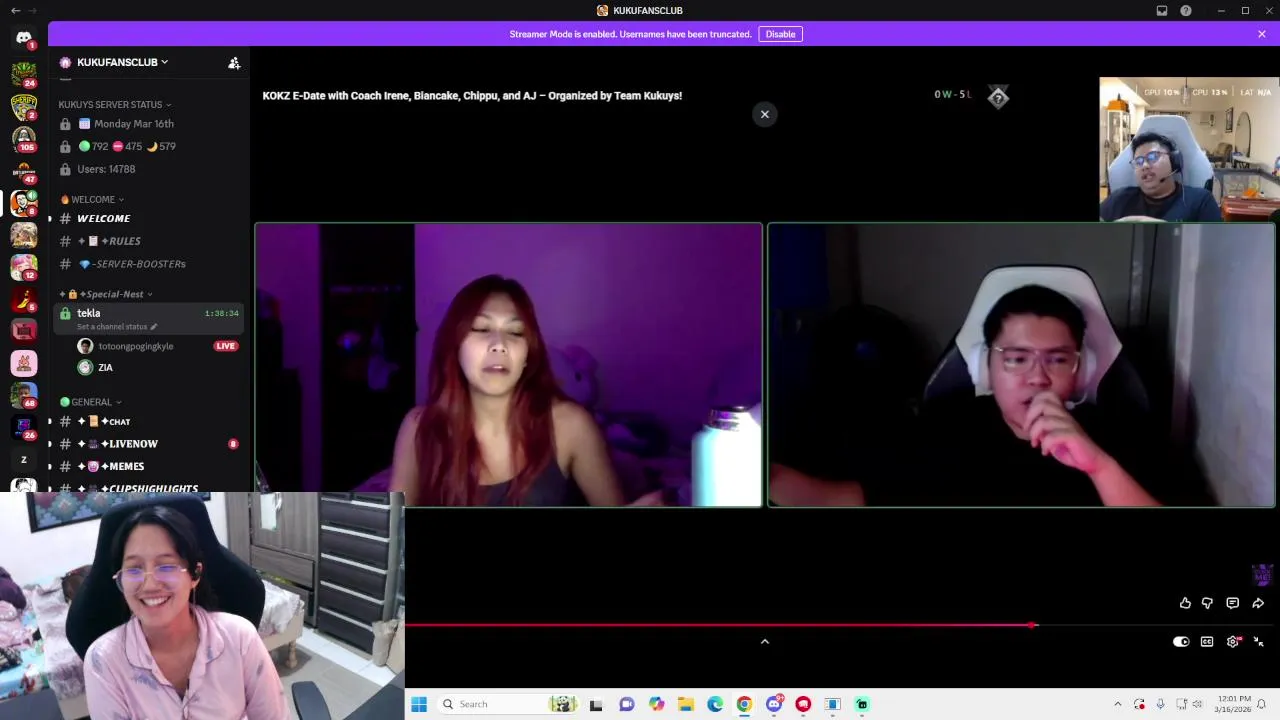The width and height of the screenshot is (1280, 720).
Task: Open the video comments icon
Action: click(x=1232, y=603)
